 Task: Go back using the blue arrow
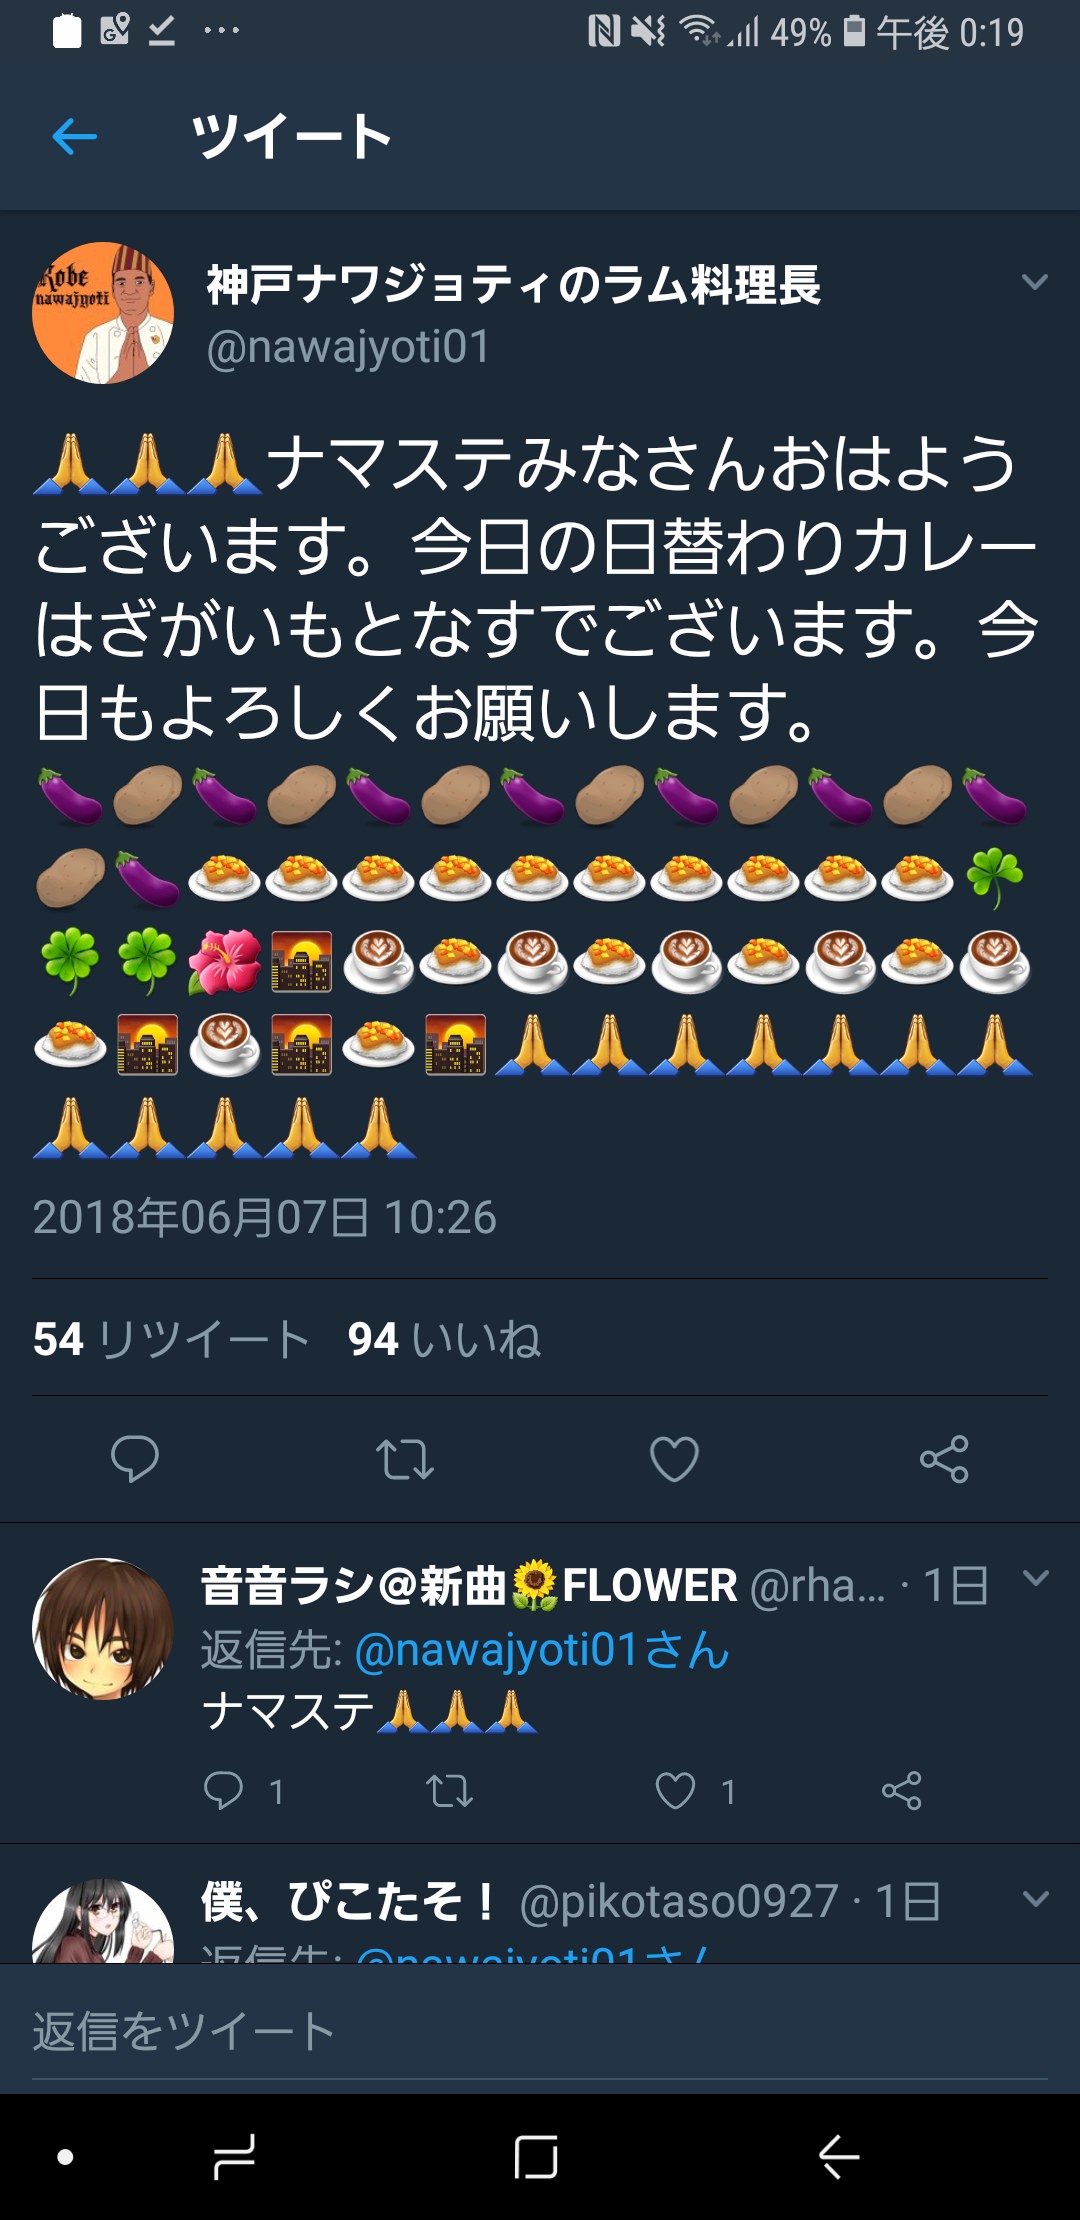(x=74, y=136)
